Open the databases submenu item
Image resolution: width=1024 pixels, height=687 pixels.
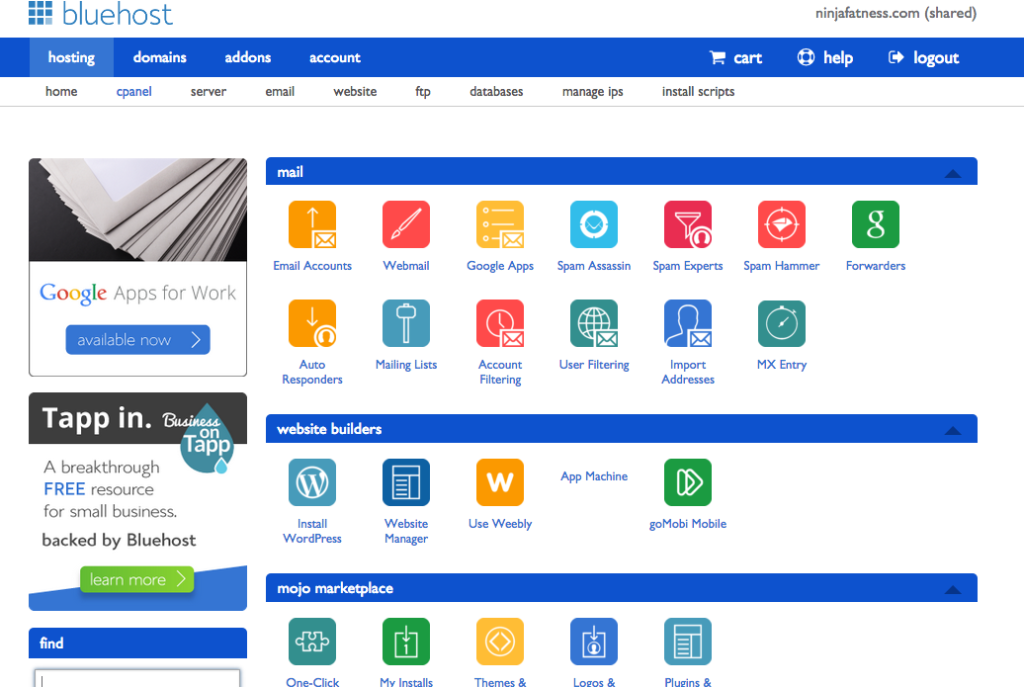pyautogui.click(x=496, y=91)
